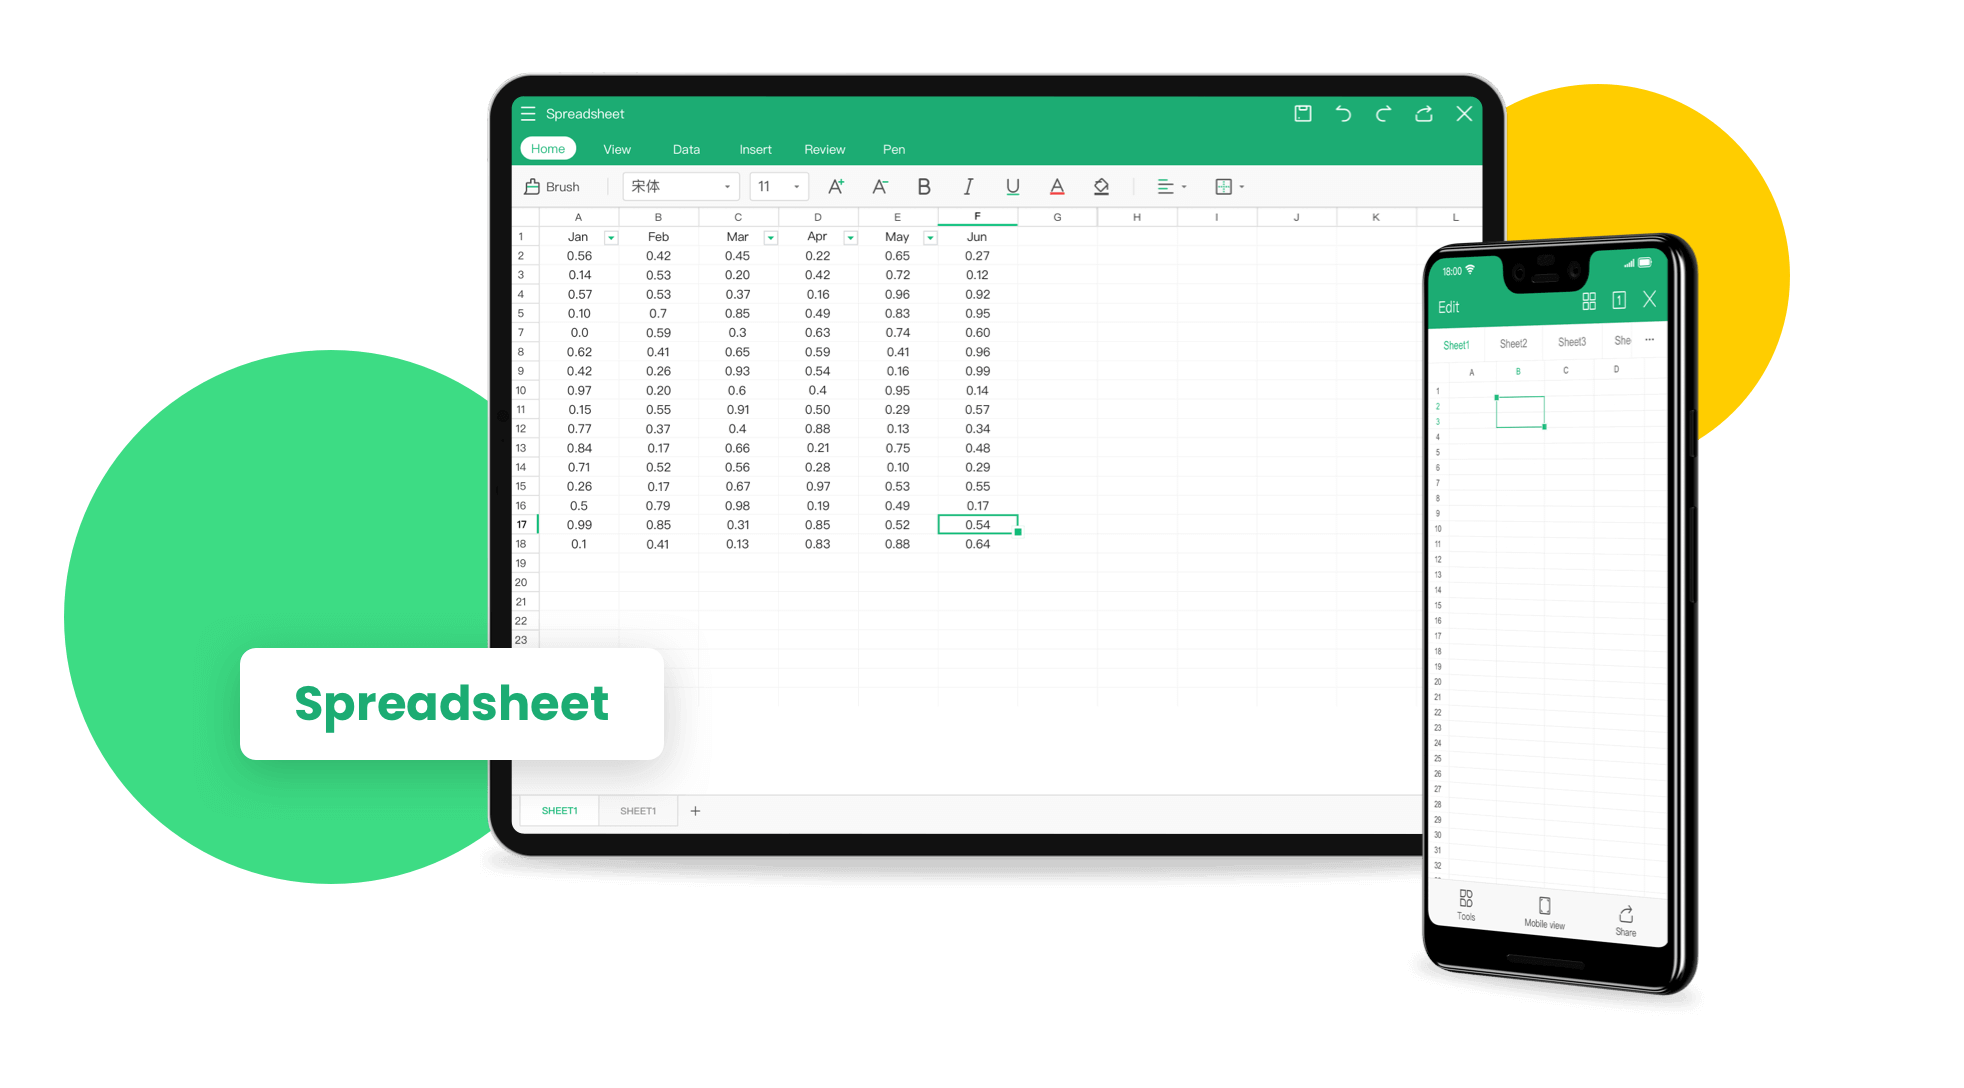Image resolution: width=1964 pixels, height=1088 pixels.
Task: Click the Brush tool icon
Action: point(533,188)
